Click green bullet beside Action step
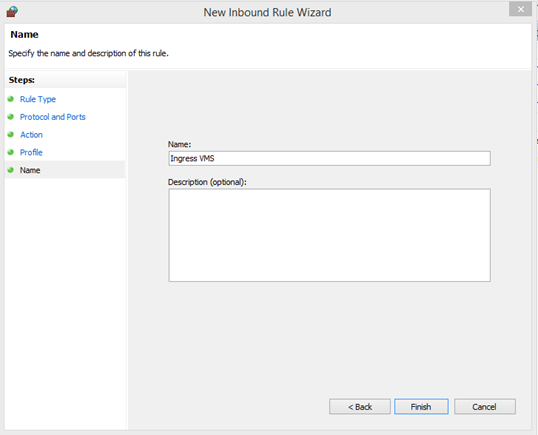This screenshot has width=538, height=435. (x=11, y=134)
